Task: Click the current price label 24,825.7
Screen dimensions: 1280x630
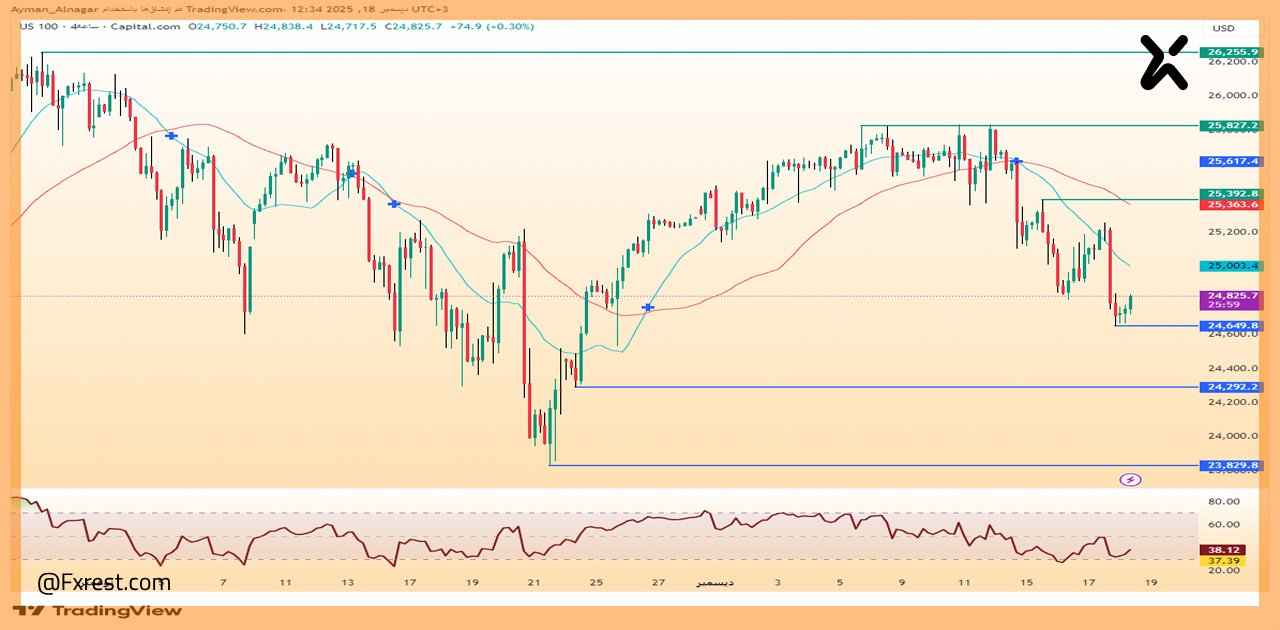Action: click(1232, 296)
